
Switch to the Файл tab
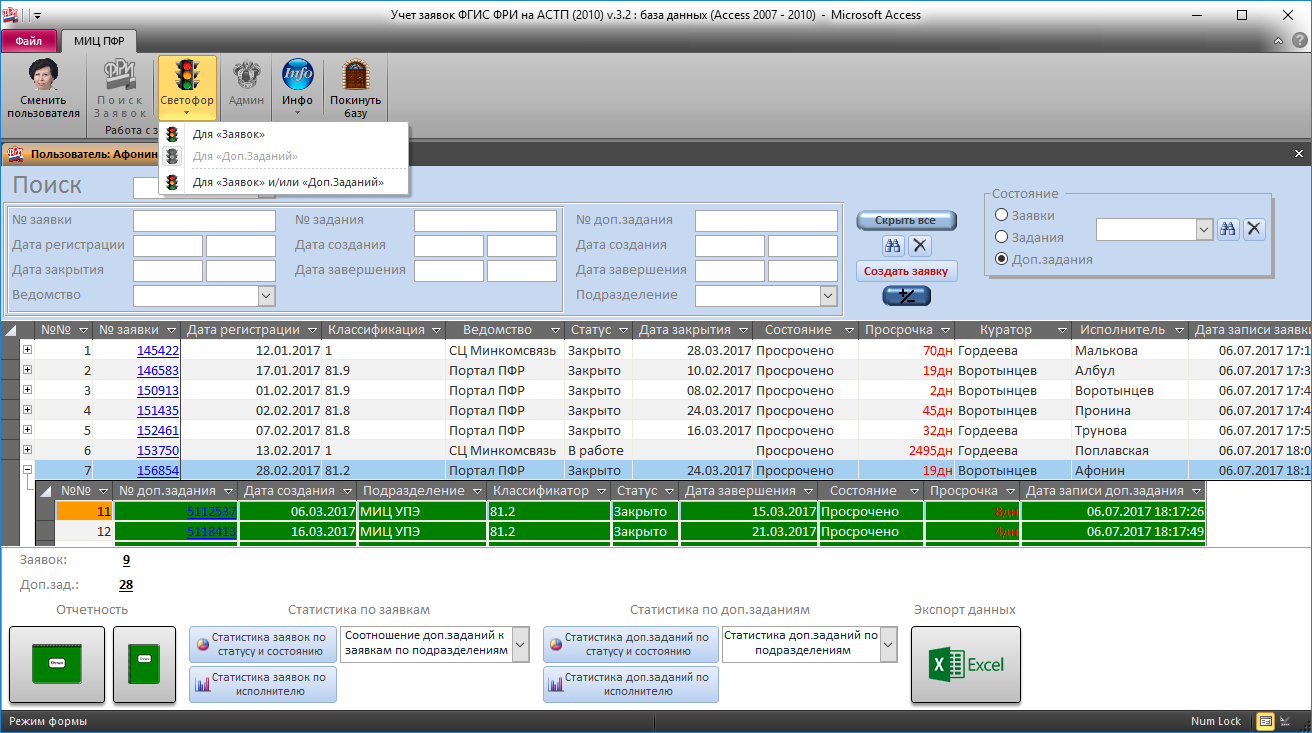coord(28,41)
